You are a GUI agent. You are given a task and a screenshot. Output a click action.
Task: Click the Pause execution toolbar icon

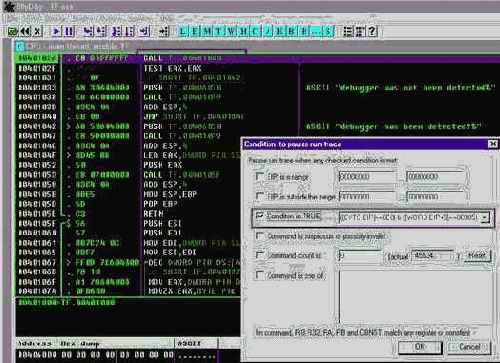[69, 32]
